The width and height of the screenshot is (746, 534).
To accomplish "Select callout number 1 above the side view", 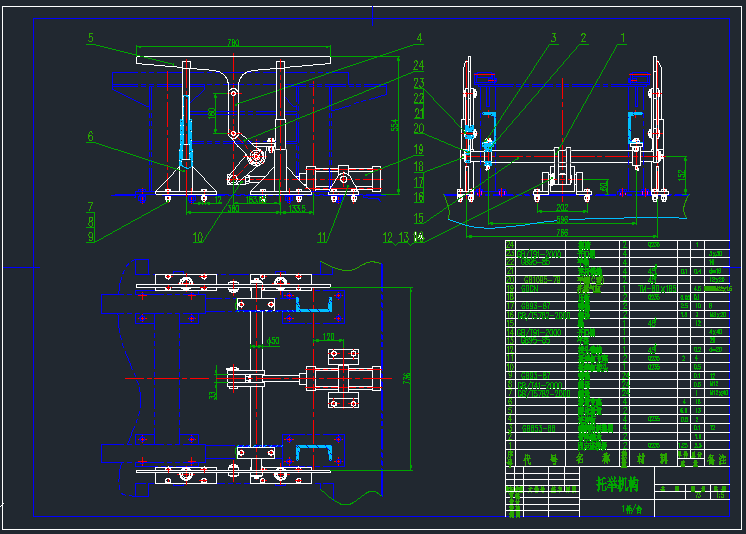I will [623, 38].
